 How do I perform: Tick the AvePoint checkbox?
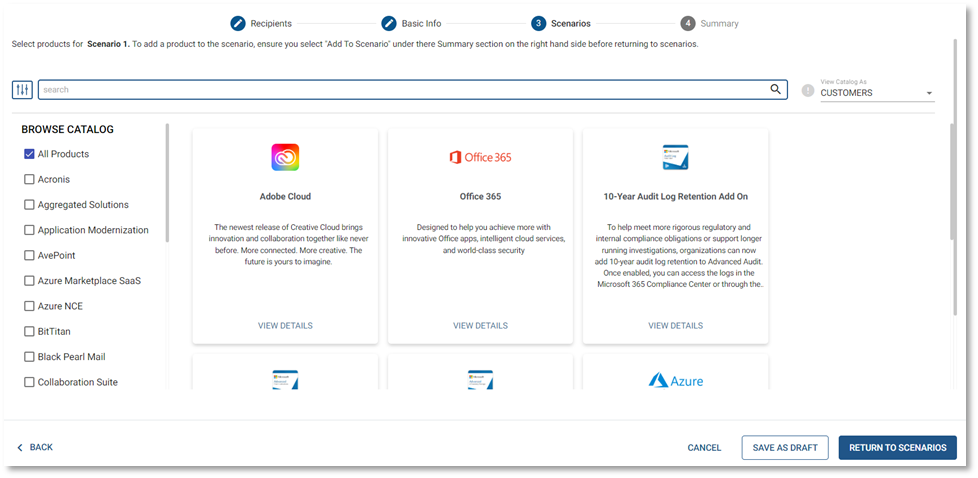click(29, 256)
